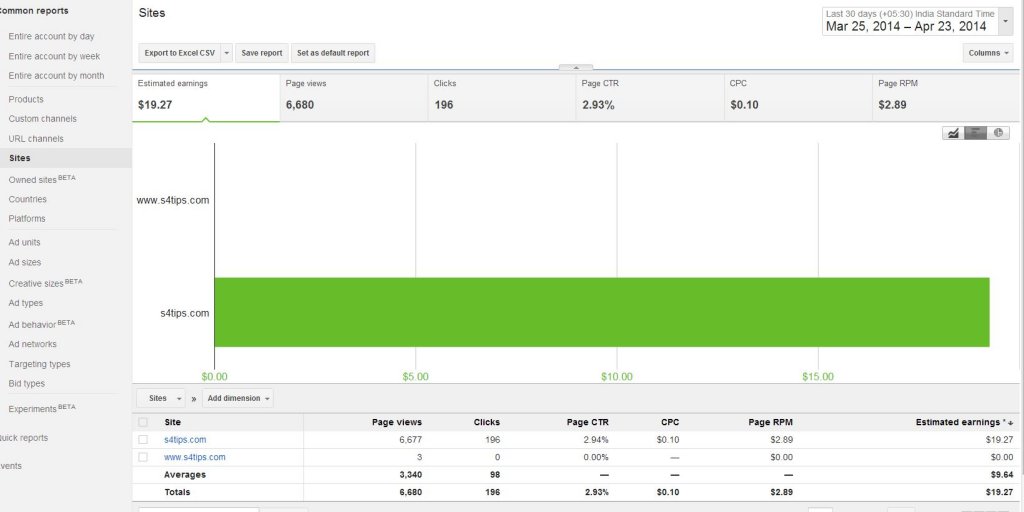Open the URL channels report
This screenshot has height=512, width=1024.
[x=36, y=138]
